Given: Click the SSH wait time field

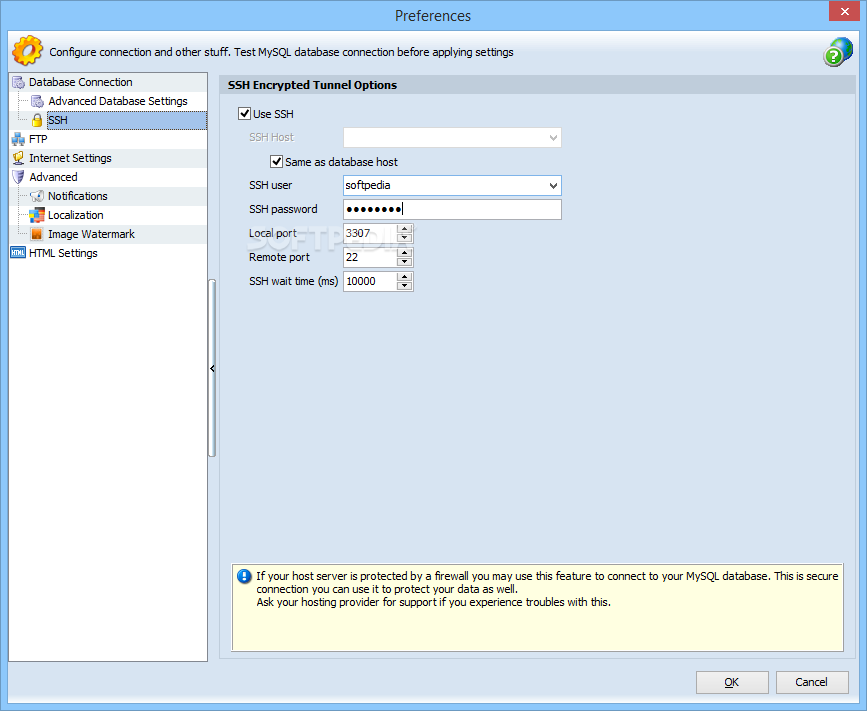Looking at the screenshot, I should [370, 281].
